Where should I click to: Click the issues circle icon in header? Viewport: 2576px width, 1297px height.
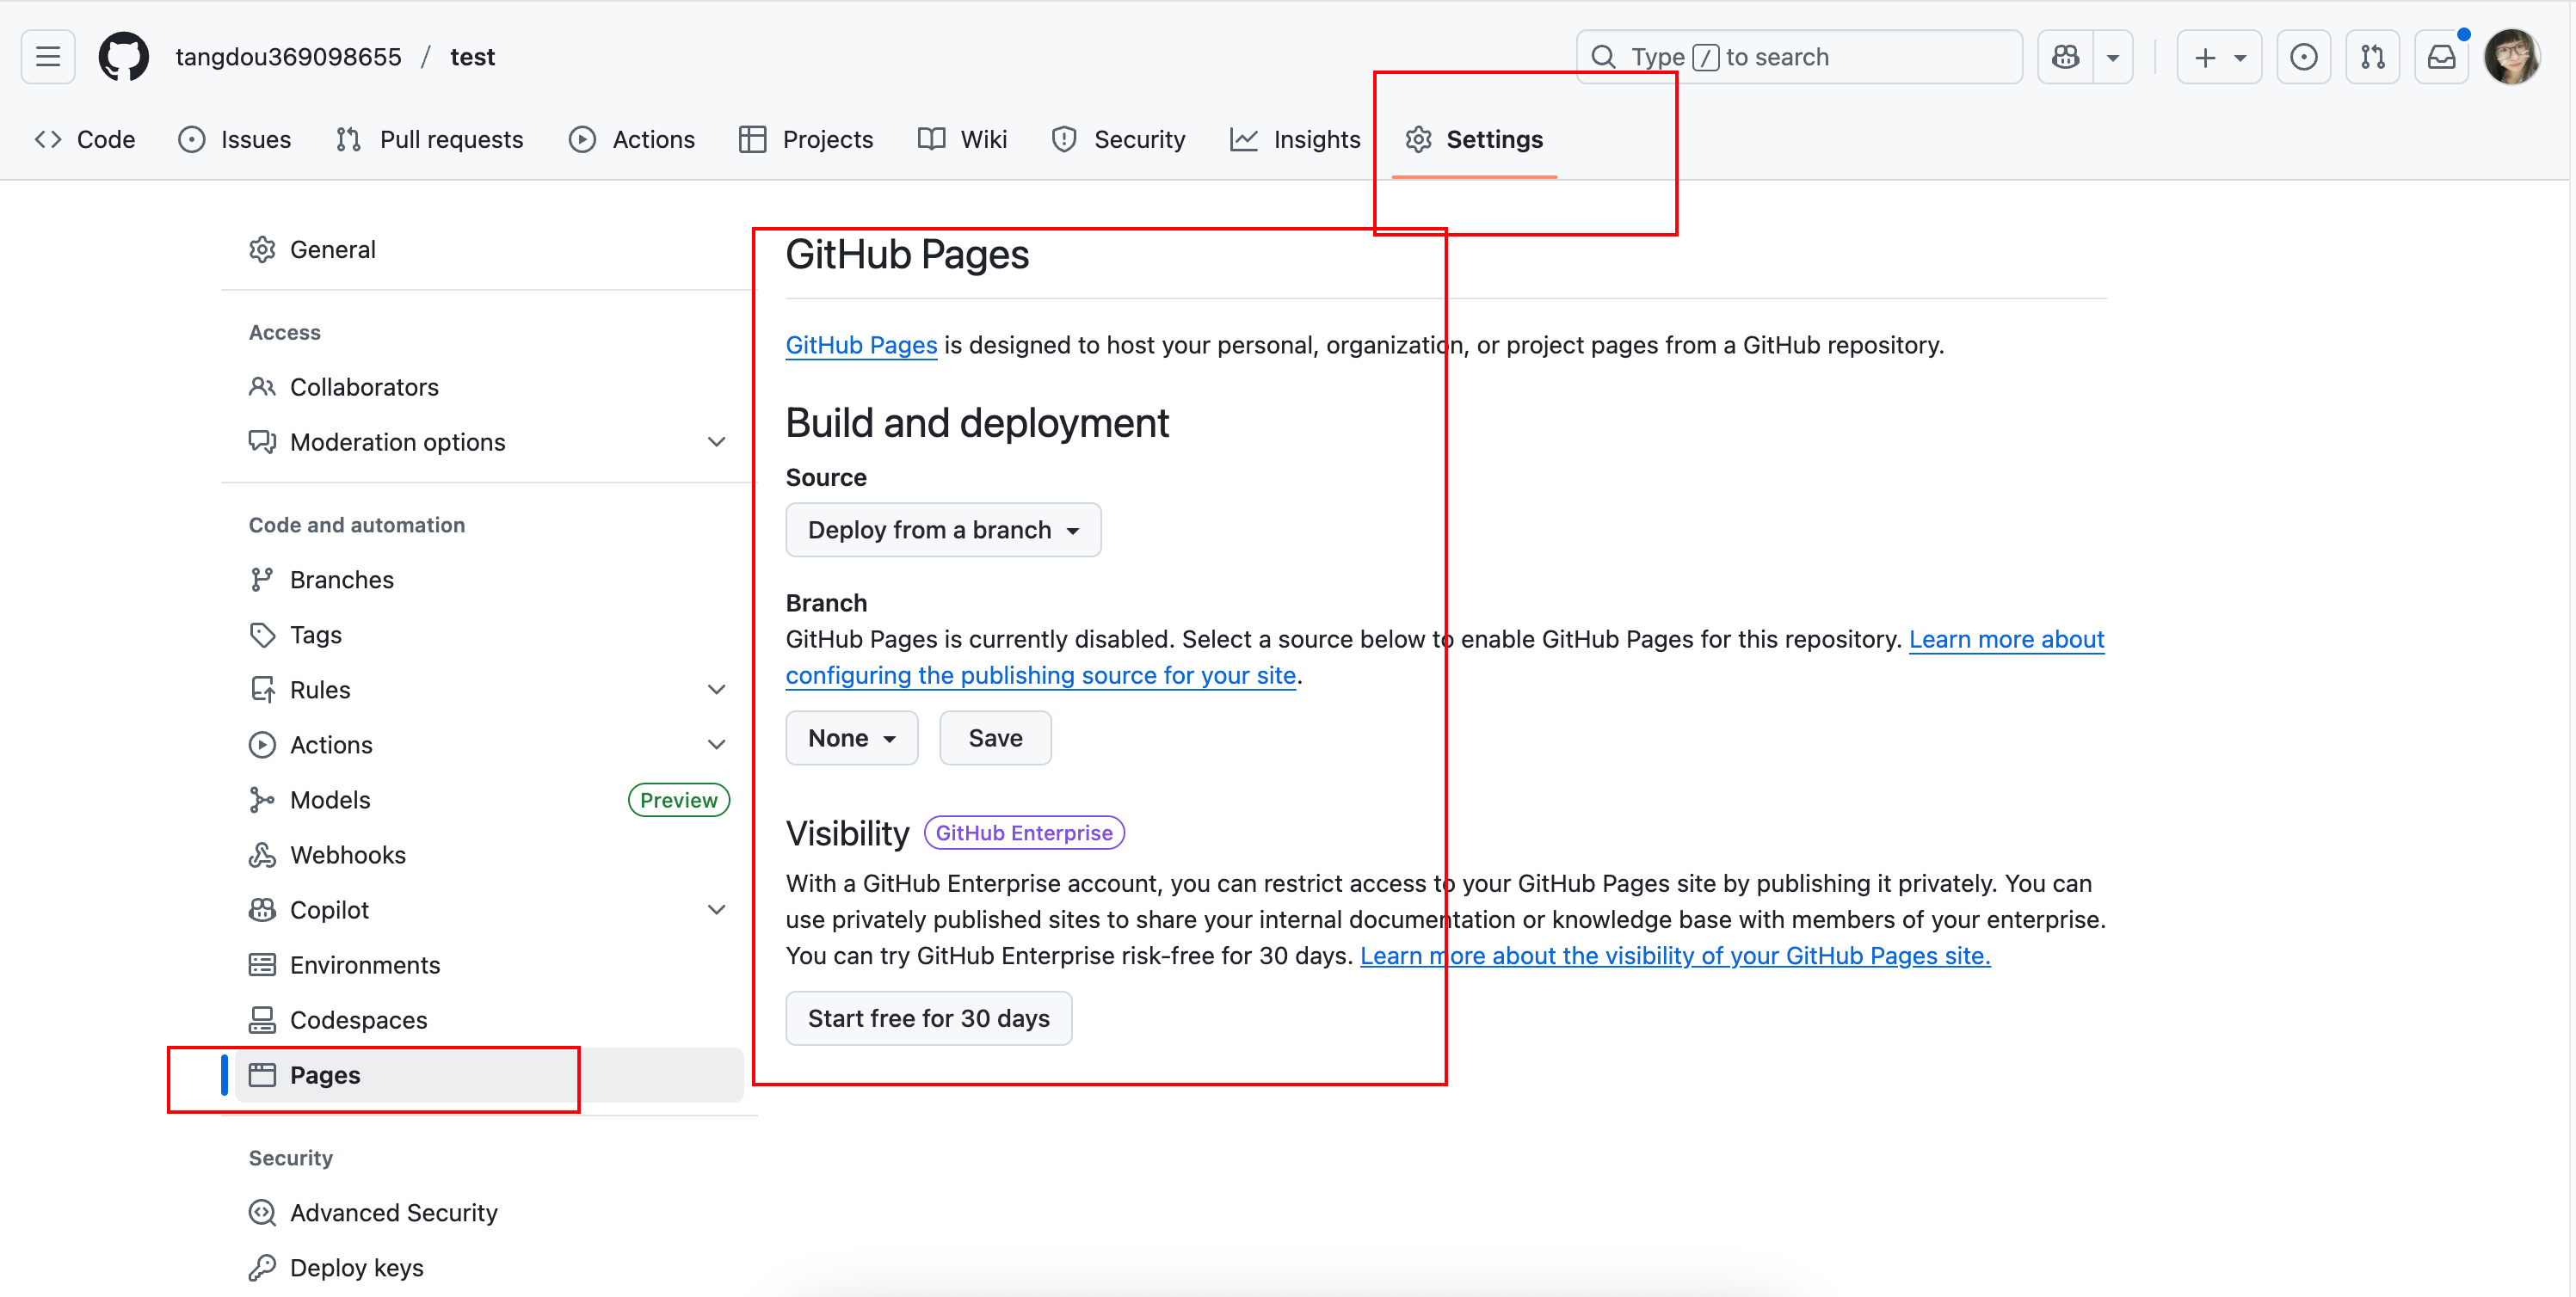[2303, 57]
